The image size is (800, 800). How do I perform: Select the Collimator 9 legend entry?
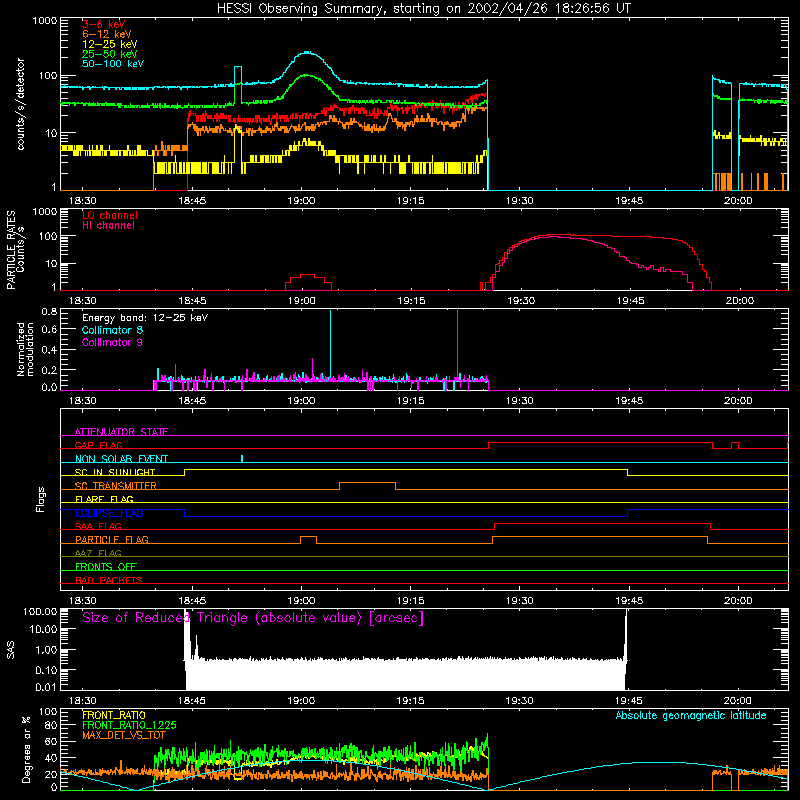[112, 342]
